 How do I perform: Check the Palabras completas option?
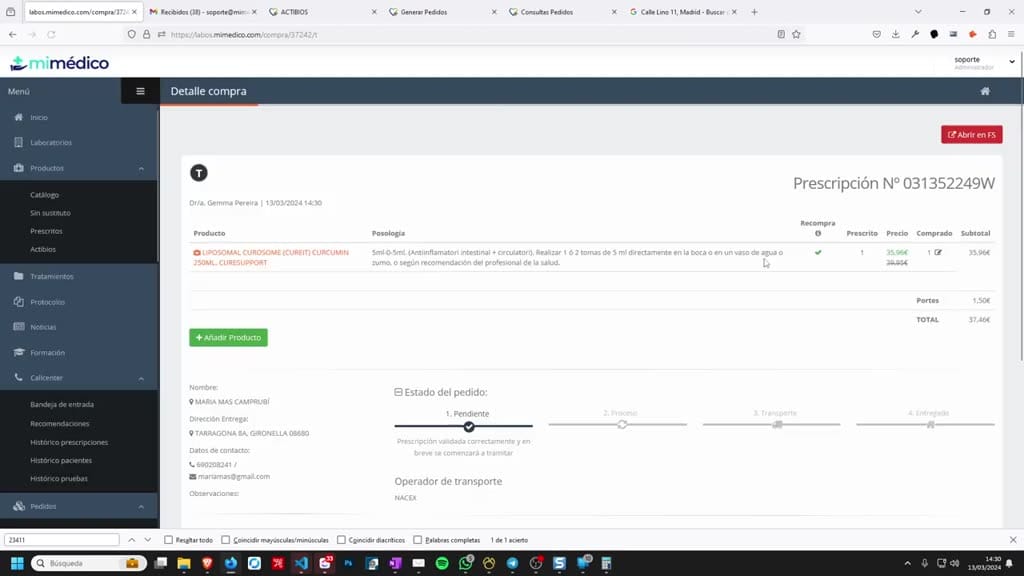(417, 540)
